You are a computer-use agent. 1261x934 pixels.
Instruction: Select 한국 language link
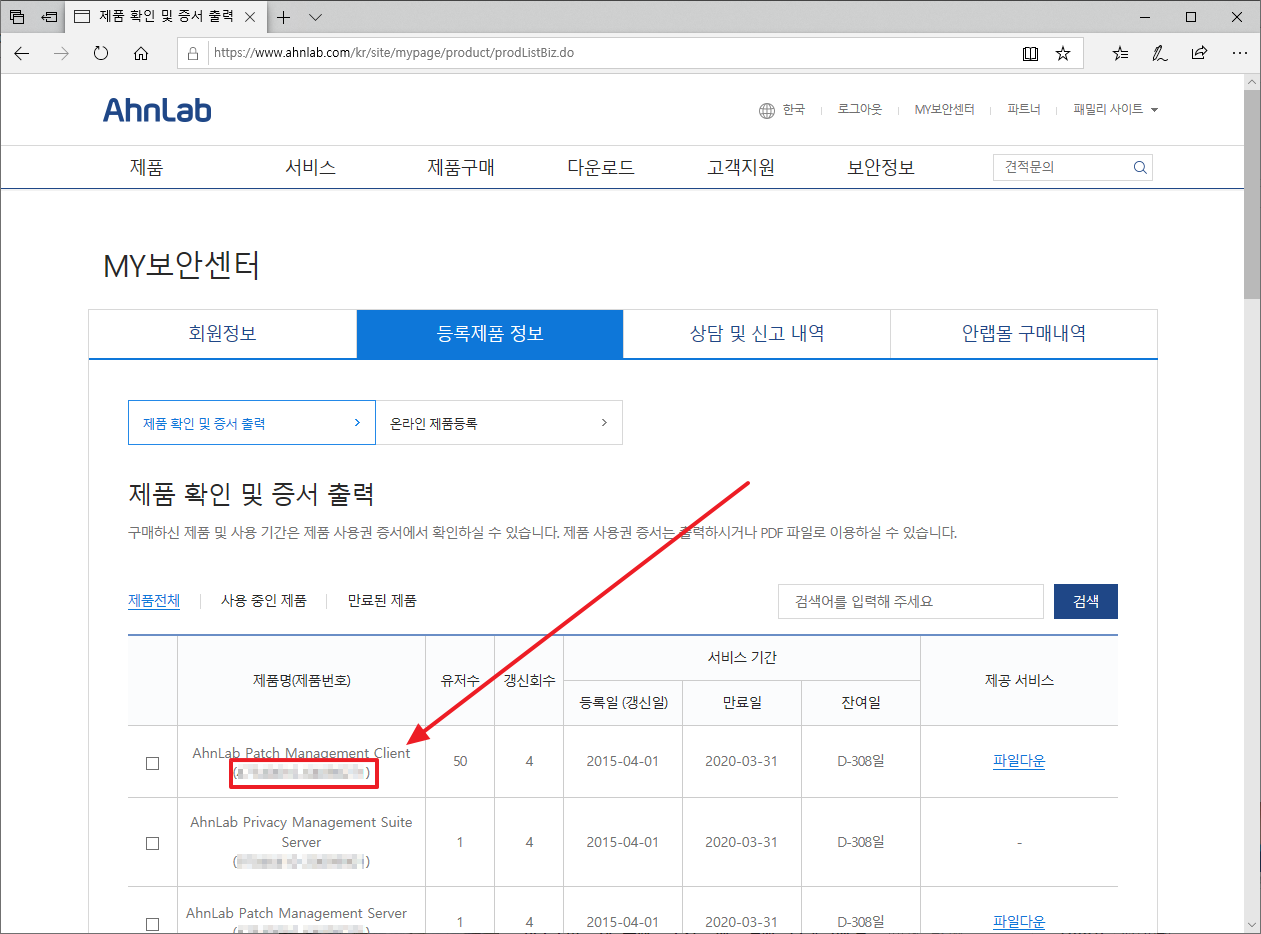(x=794, y=110)
